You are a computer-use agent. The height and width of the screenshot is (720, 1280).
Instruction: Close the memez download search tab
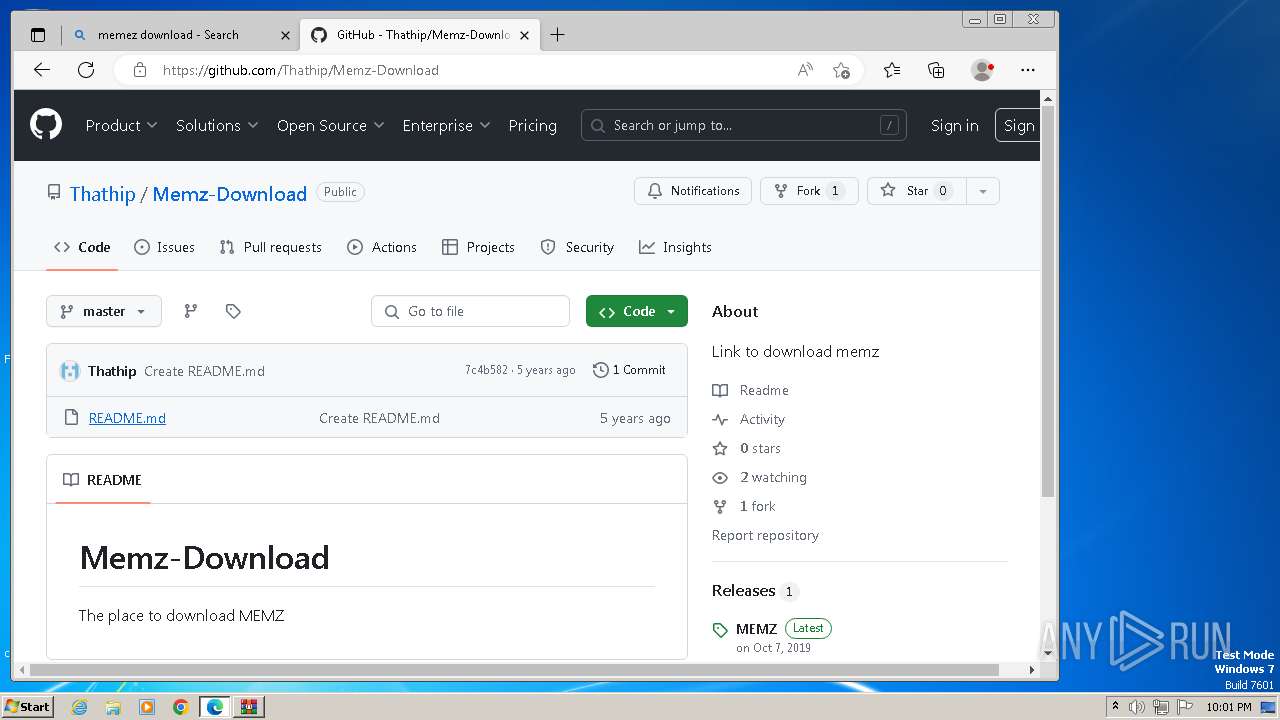click(x=285, y=35)
